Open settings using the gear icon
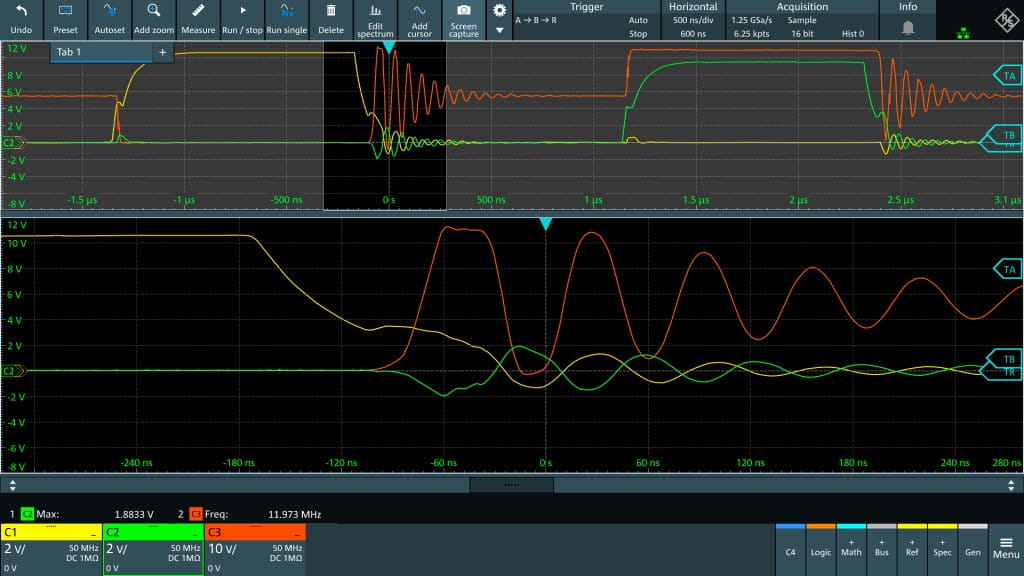This screenshot has height=576, width=1024. tap(500, 10)
